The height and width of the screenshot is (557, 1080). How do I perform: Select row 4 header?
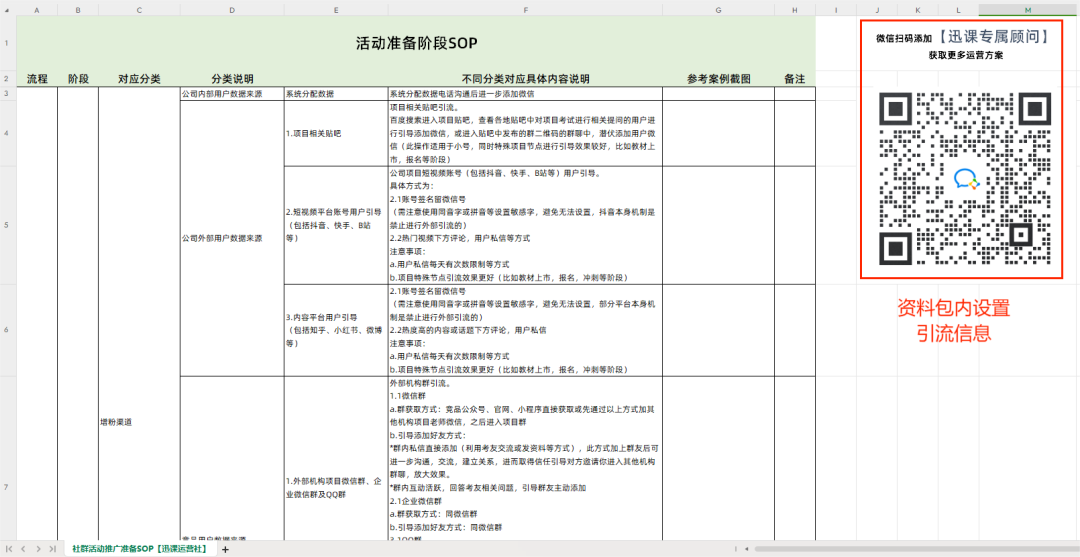point(8,134)
